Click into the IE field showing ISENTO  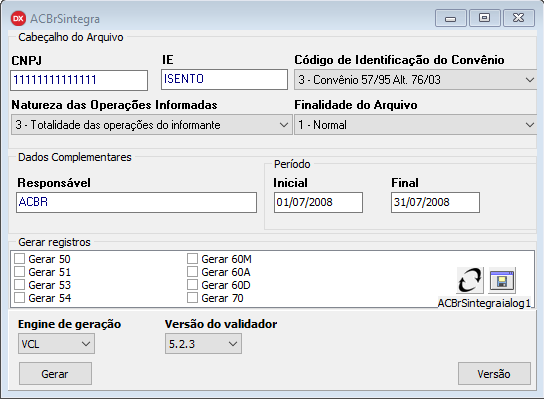pos(224,79)
